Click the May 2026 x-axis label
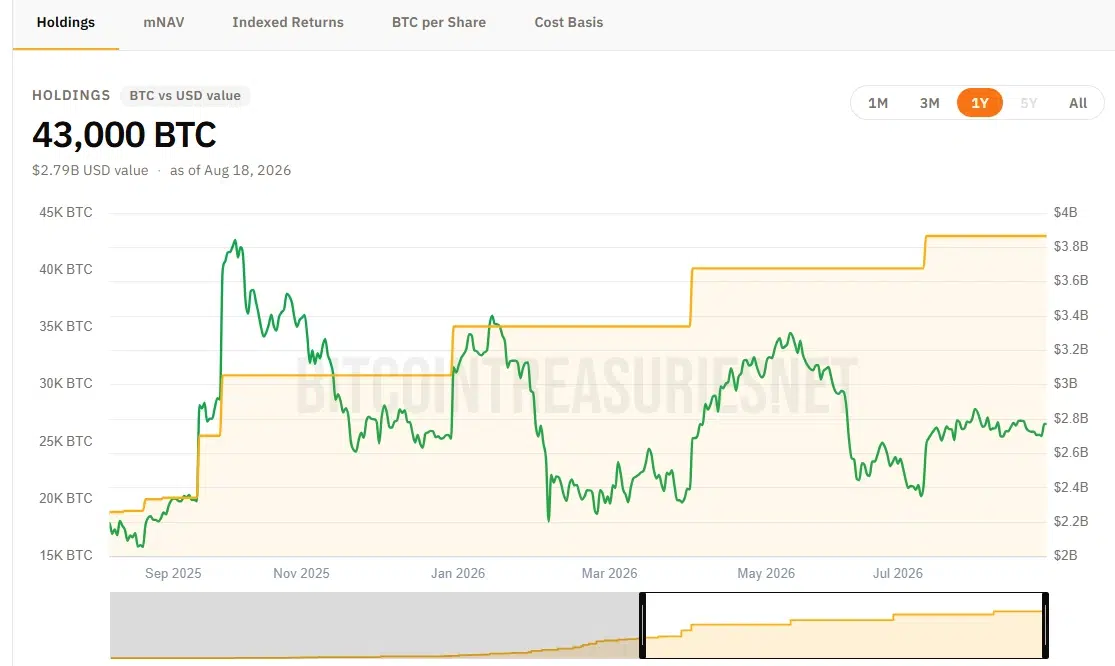1115x666 pixels. click(x=766, y=573)
